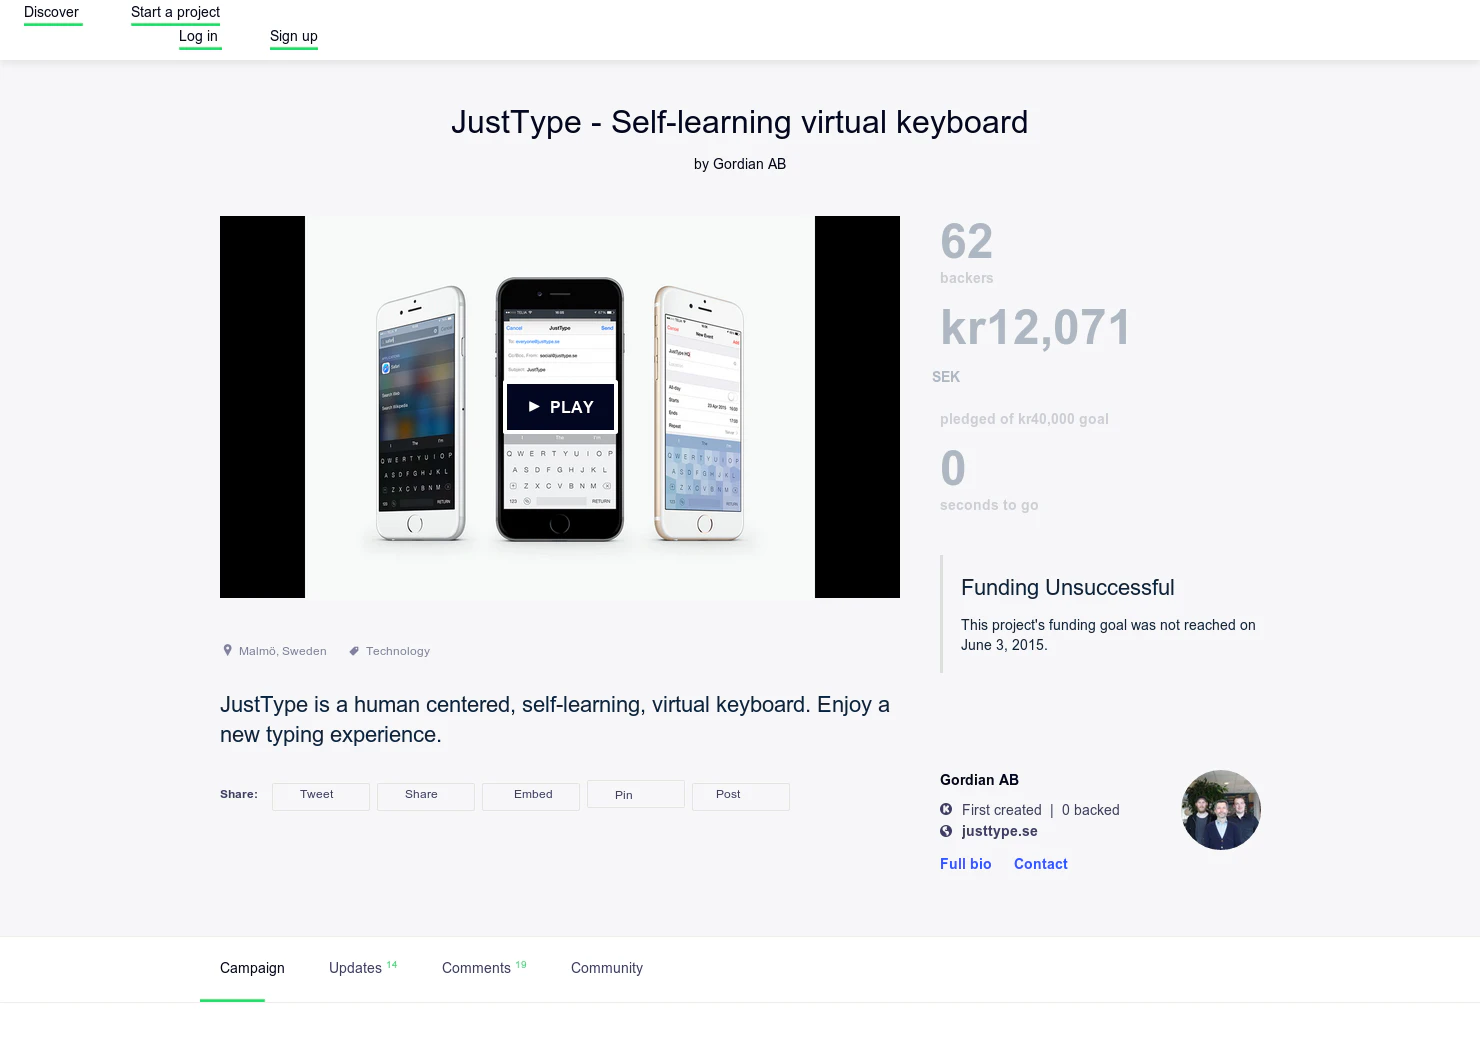Select the Technology category tag icon
The height and width of the screenshot is (1037, 1480).
click(353, 650)
